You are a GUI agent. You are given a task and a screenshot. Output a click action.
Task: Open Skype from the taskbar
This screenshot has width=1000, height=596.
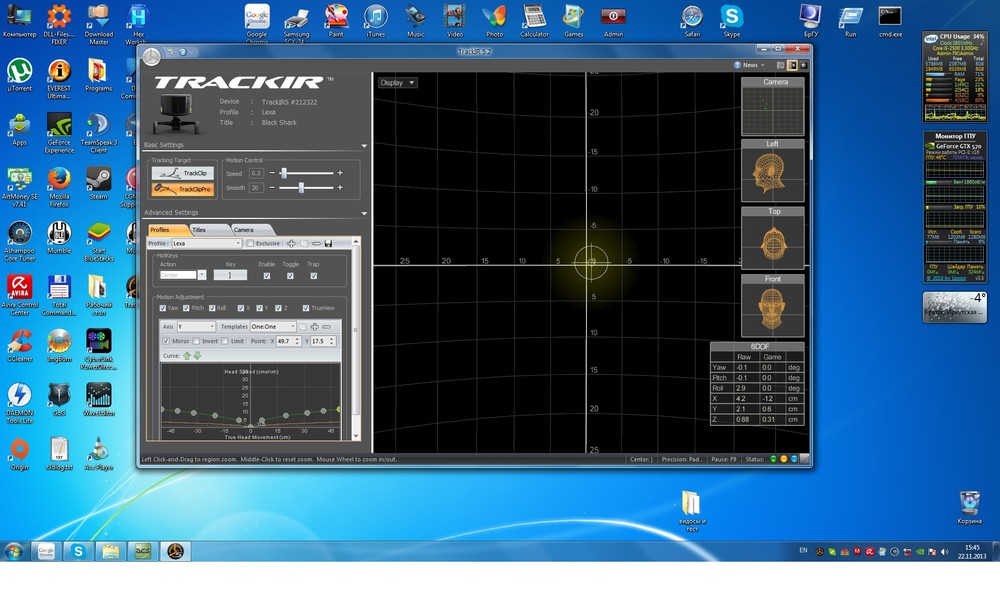tap(78, 551)
